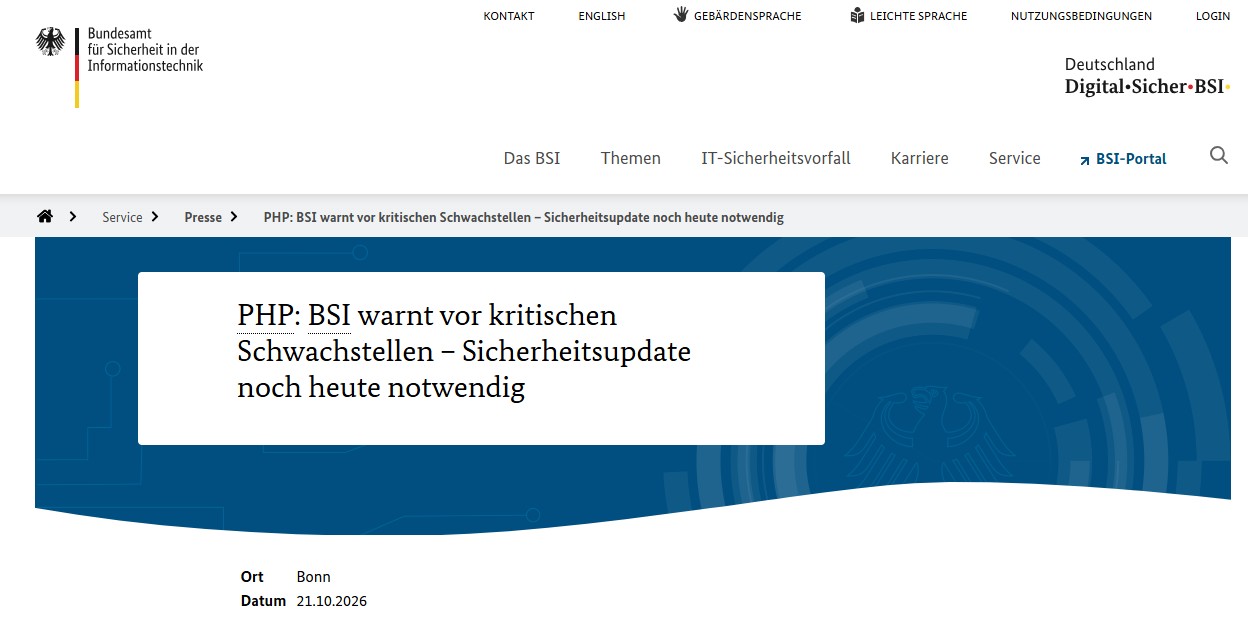1248x621 pixels.
Task: Click Bundesamt für Sicherheit in der Informationstechnik text
Action: (x=145, y=50)
